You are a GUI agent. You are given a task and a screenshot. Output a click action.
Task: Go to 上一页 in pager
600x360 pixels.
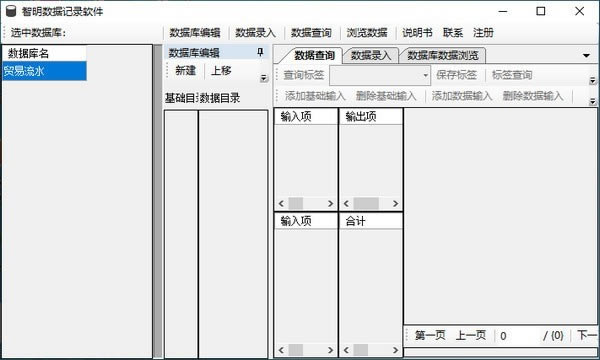tap(471, 336)
